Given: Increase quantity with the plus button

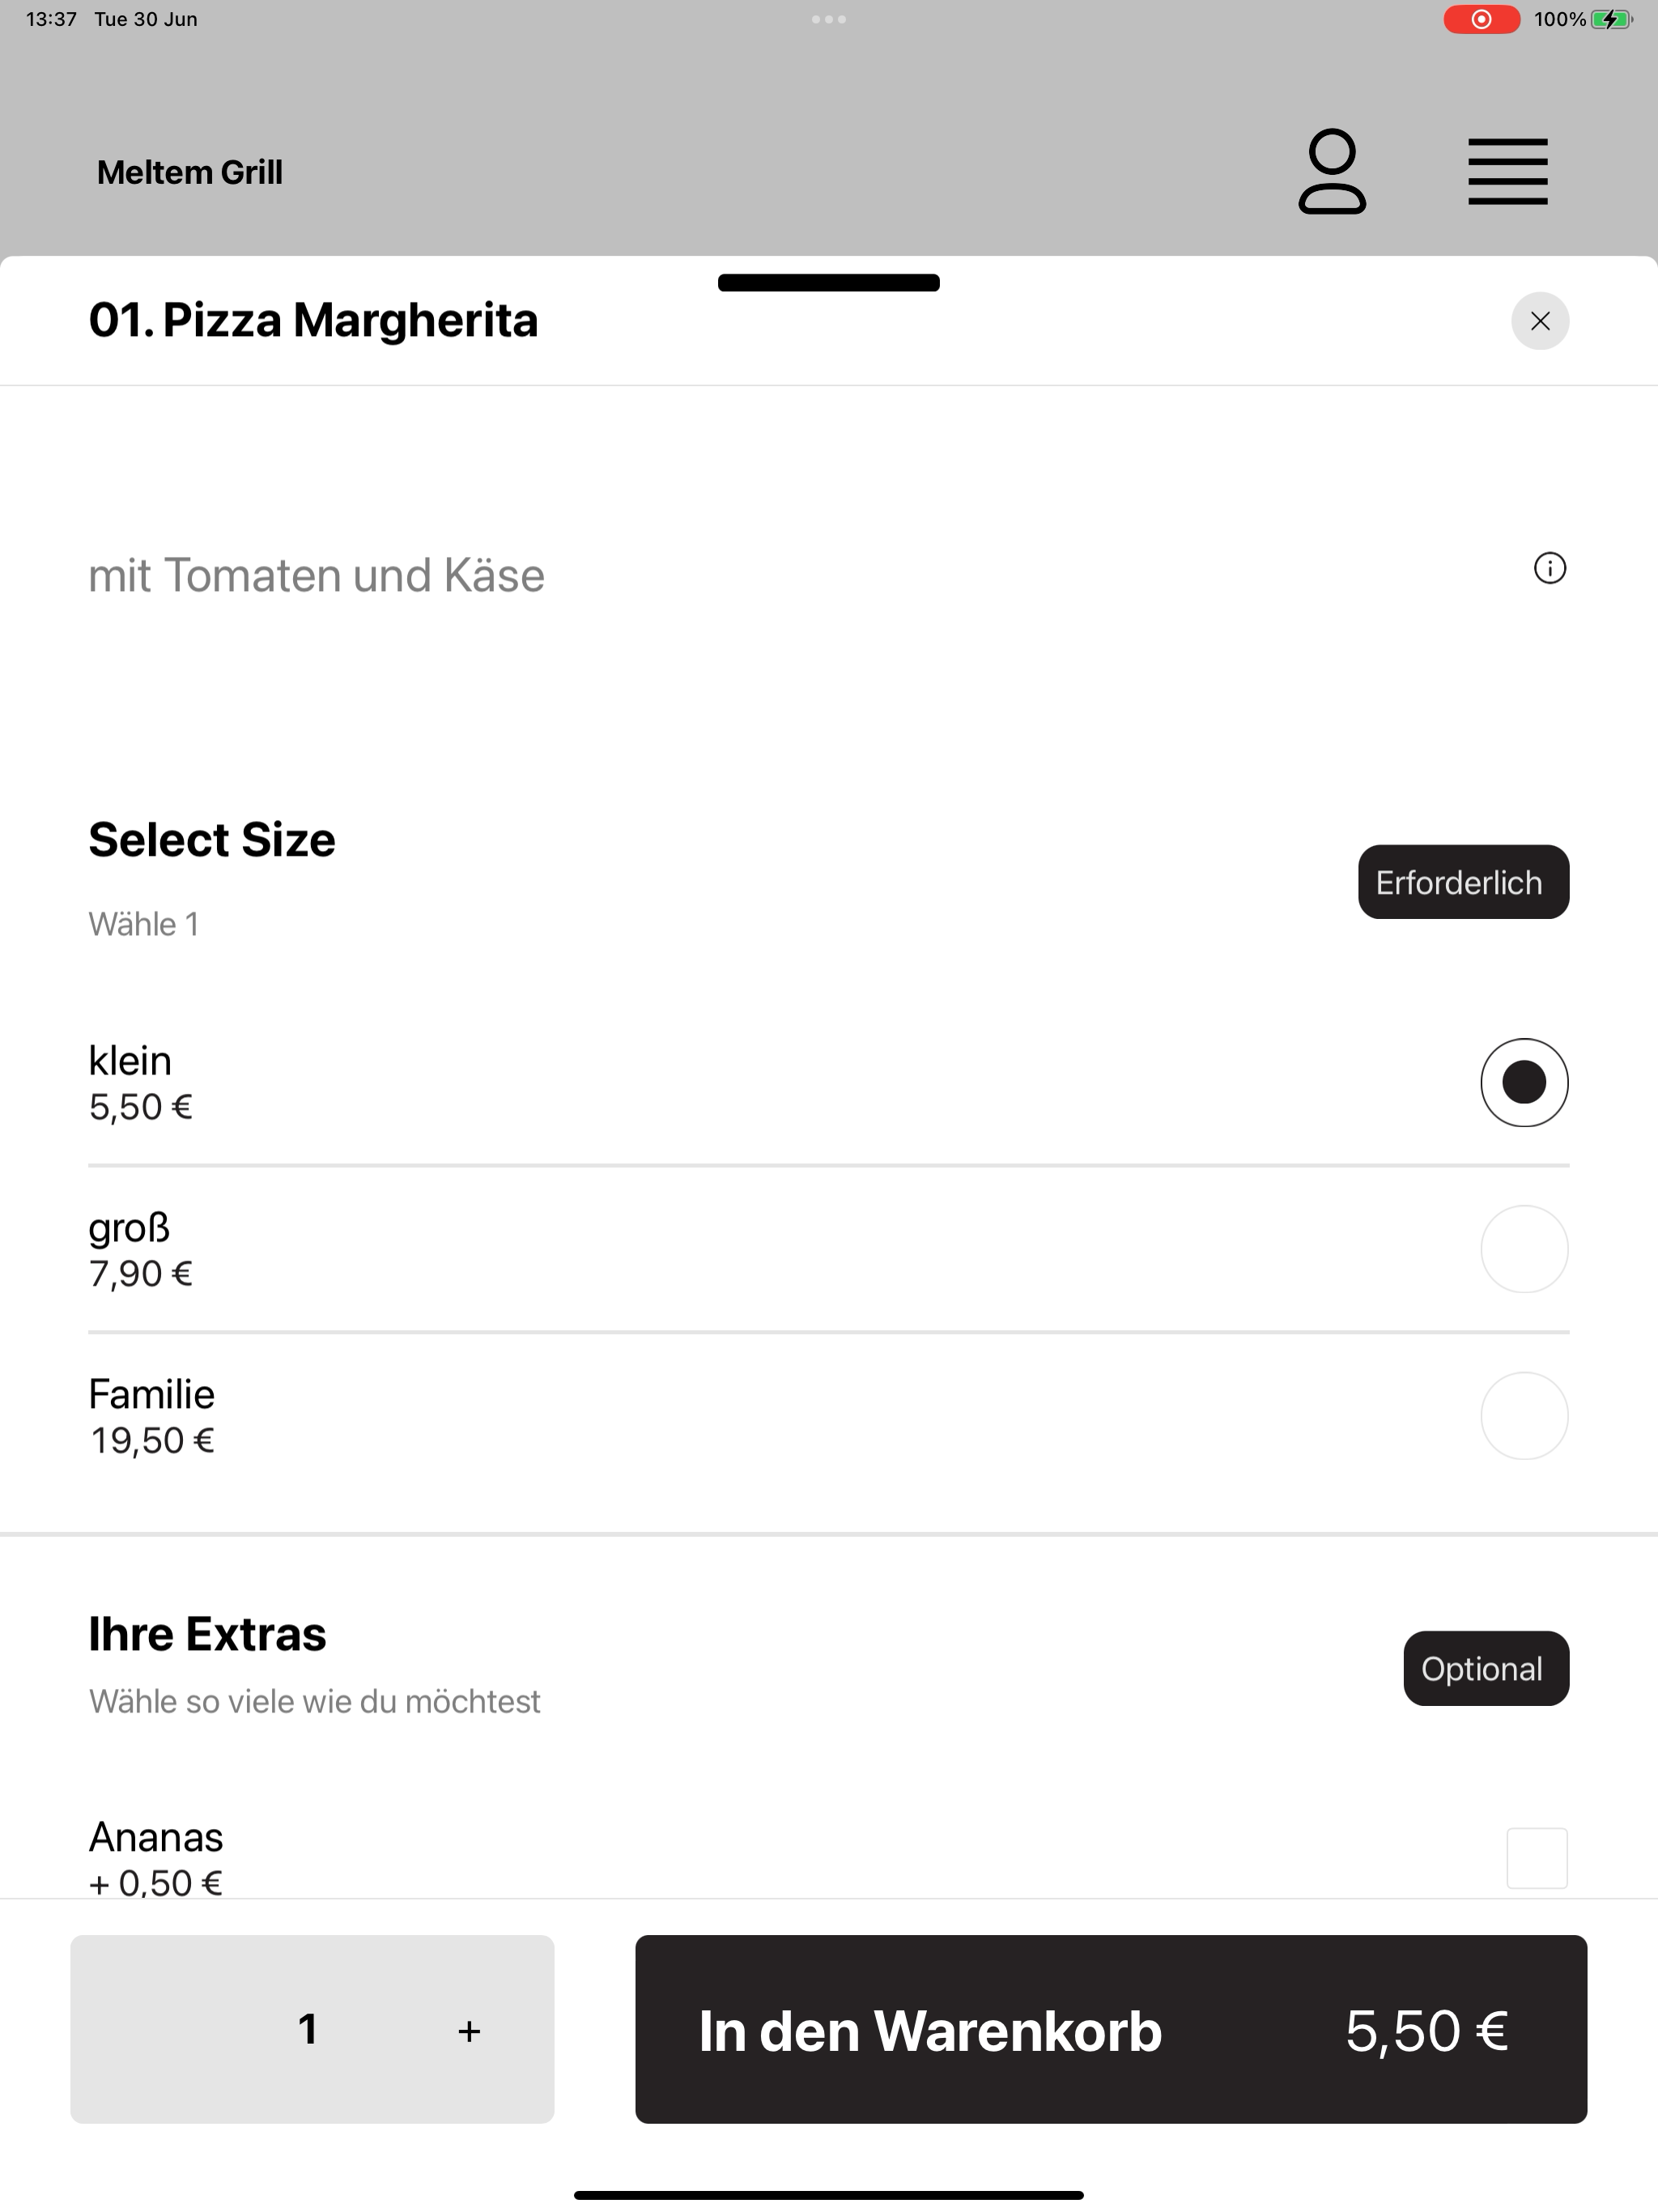Looking at the screenshot, I should click(469, 2031).
